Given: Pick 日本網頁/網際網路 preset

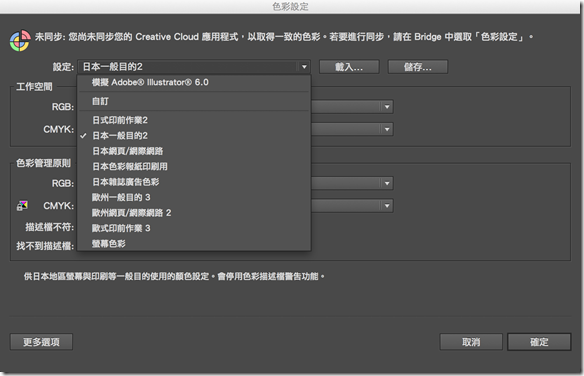Looking at the screenshot, I should pos(194,151).
